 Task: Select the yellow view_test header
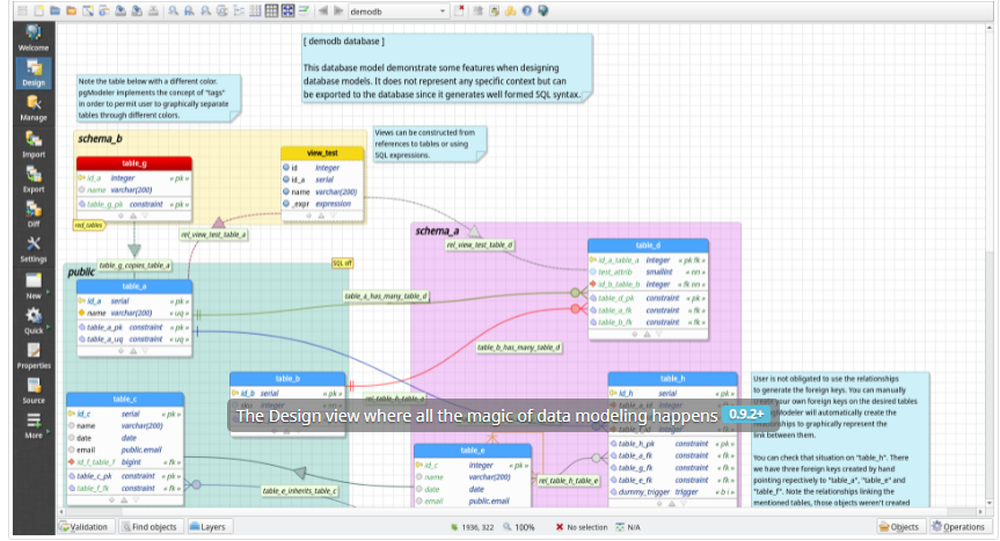pos(322,153)
